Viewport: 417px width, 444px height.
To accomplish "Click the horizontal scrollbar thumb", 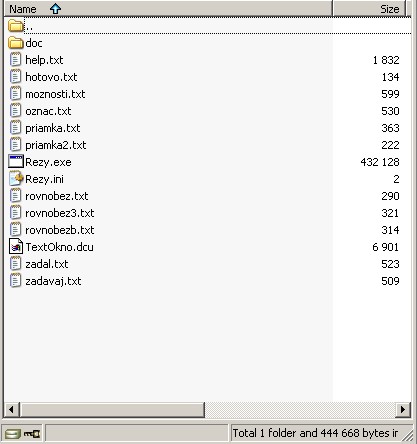I will tap(112, 409).
